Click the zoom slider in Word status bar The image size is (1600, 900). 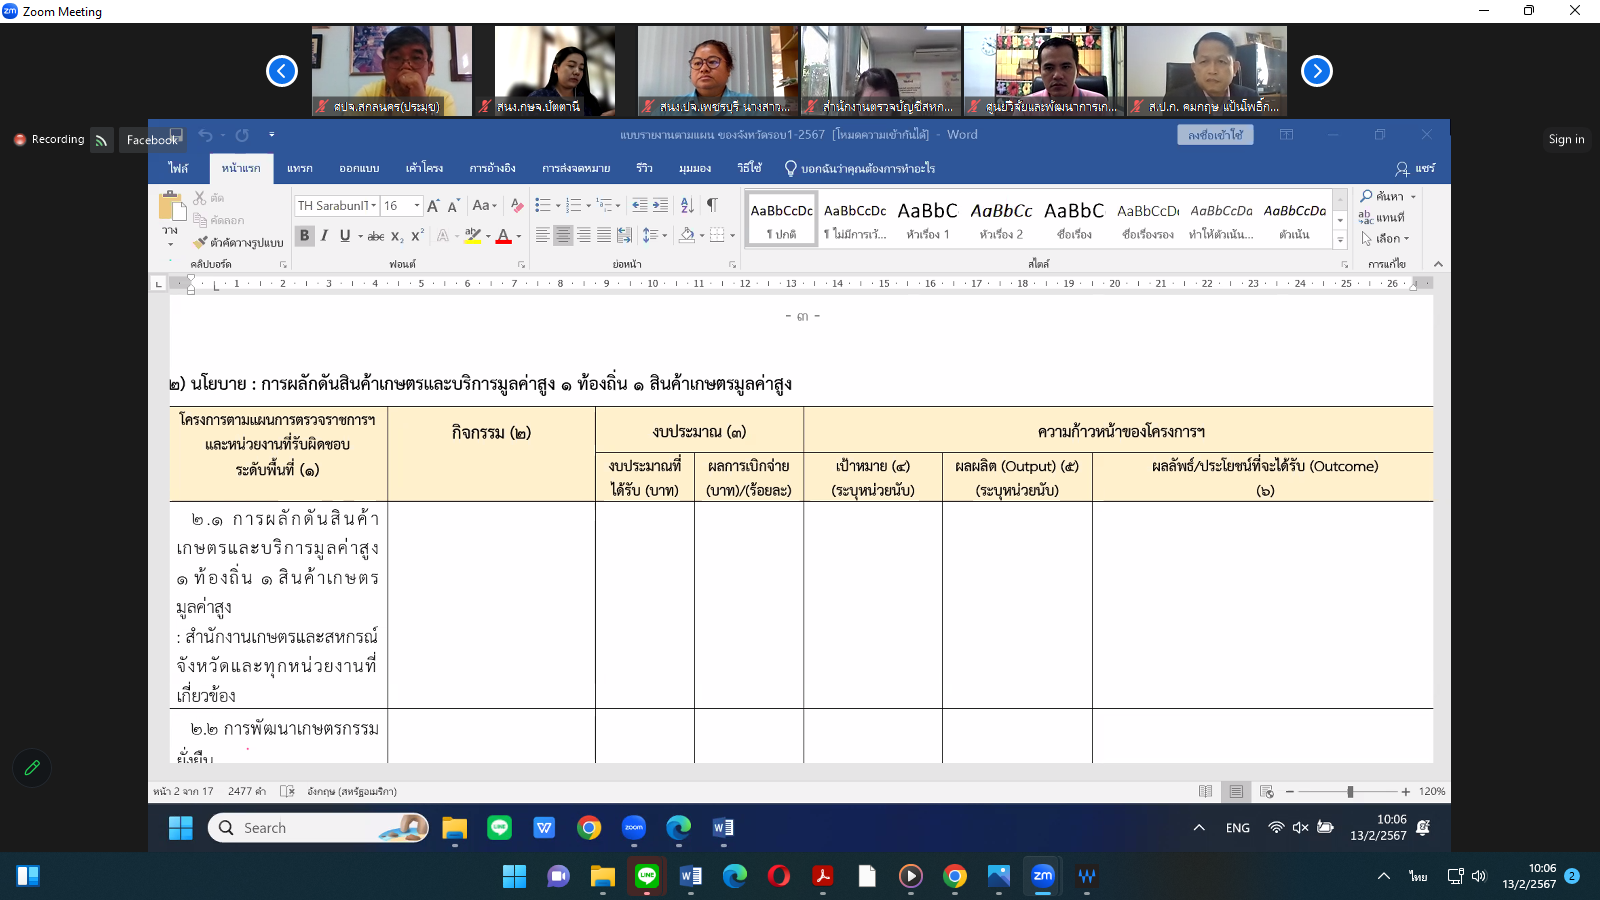pos(1349,791)
